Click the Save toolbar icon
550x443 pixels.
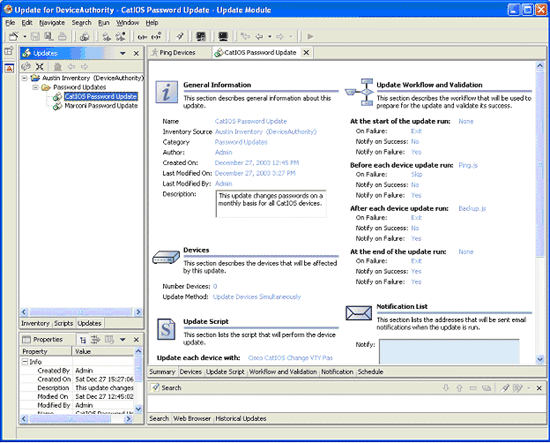point(35,36)
